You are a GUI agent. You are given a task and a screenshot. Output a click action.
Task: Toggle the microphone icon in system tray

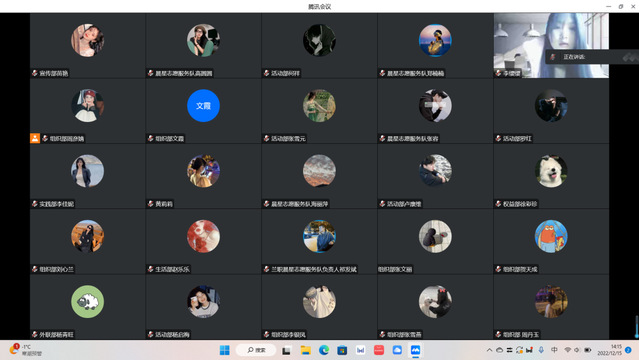click(x=541, y=350)
